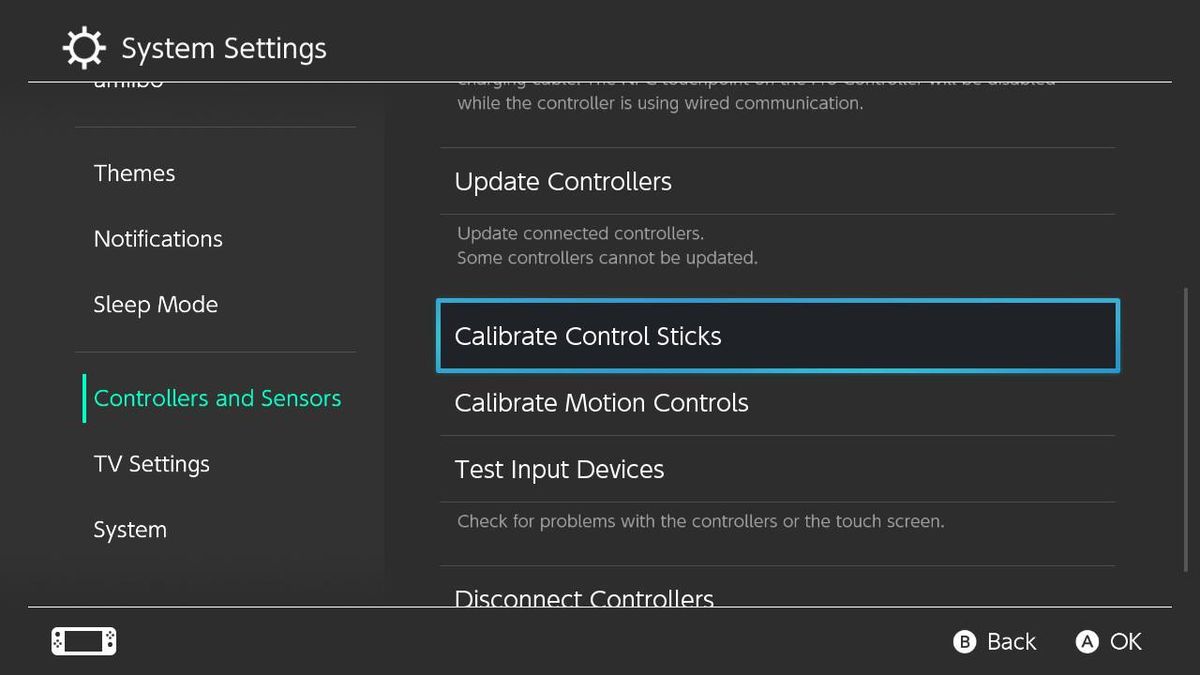This screenshot has height=675, width=1200.
Task: Open Calibrate Motion Controls
Action: pyautogui.click(x=601, y=402)
